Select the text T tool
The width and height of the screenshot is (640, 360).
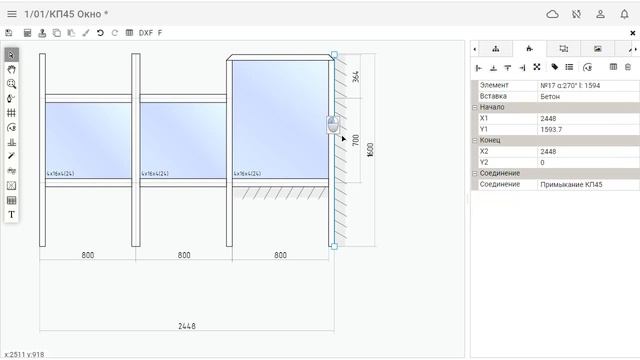click(11, 215)
